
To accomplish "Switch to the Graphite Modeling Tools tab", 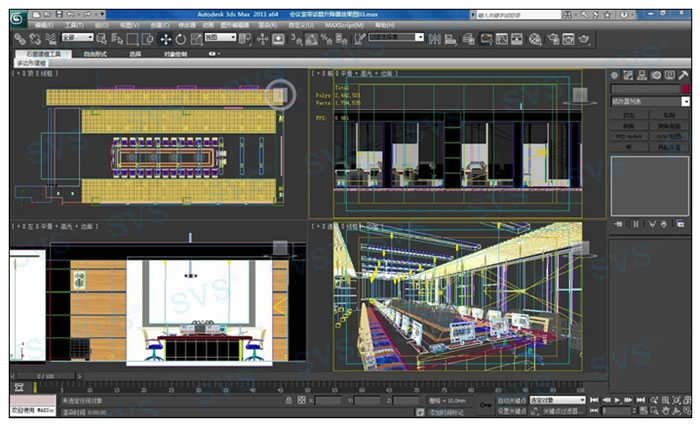I will [x=44, y=55].
